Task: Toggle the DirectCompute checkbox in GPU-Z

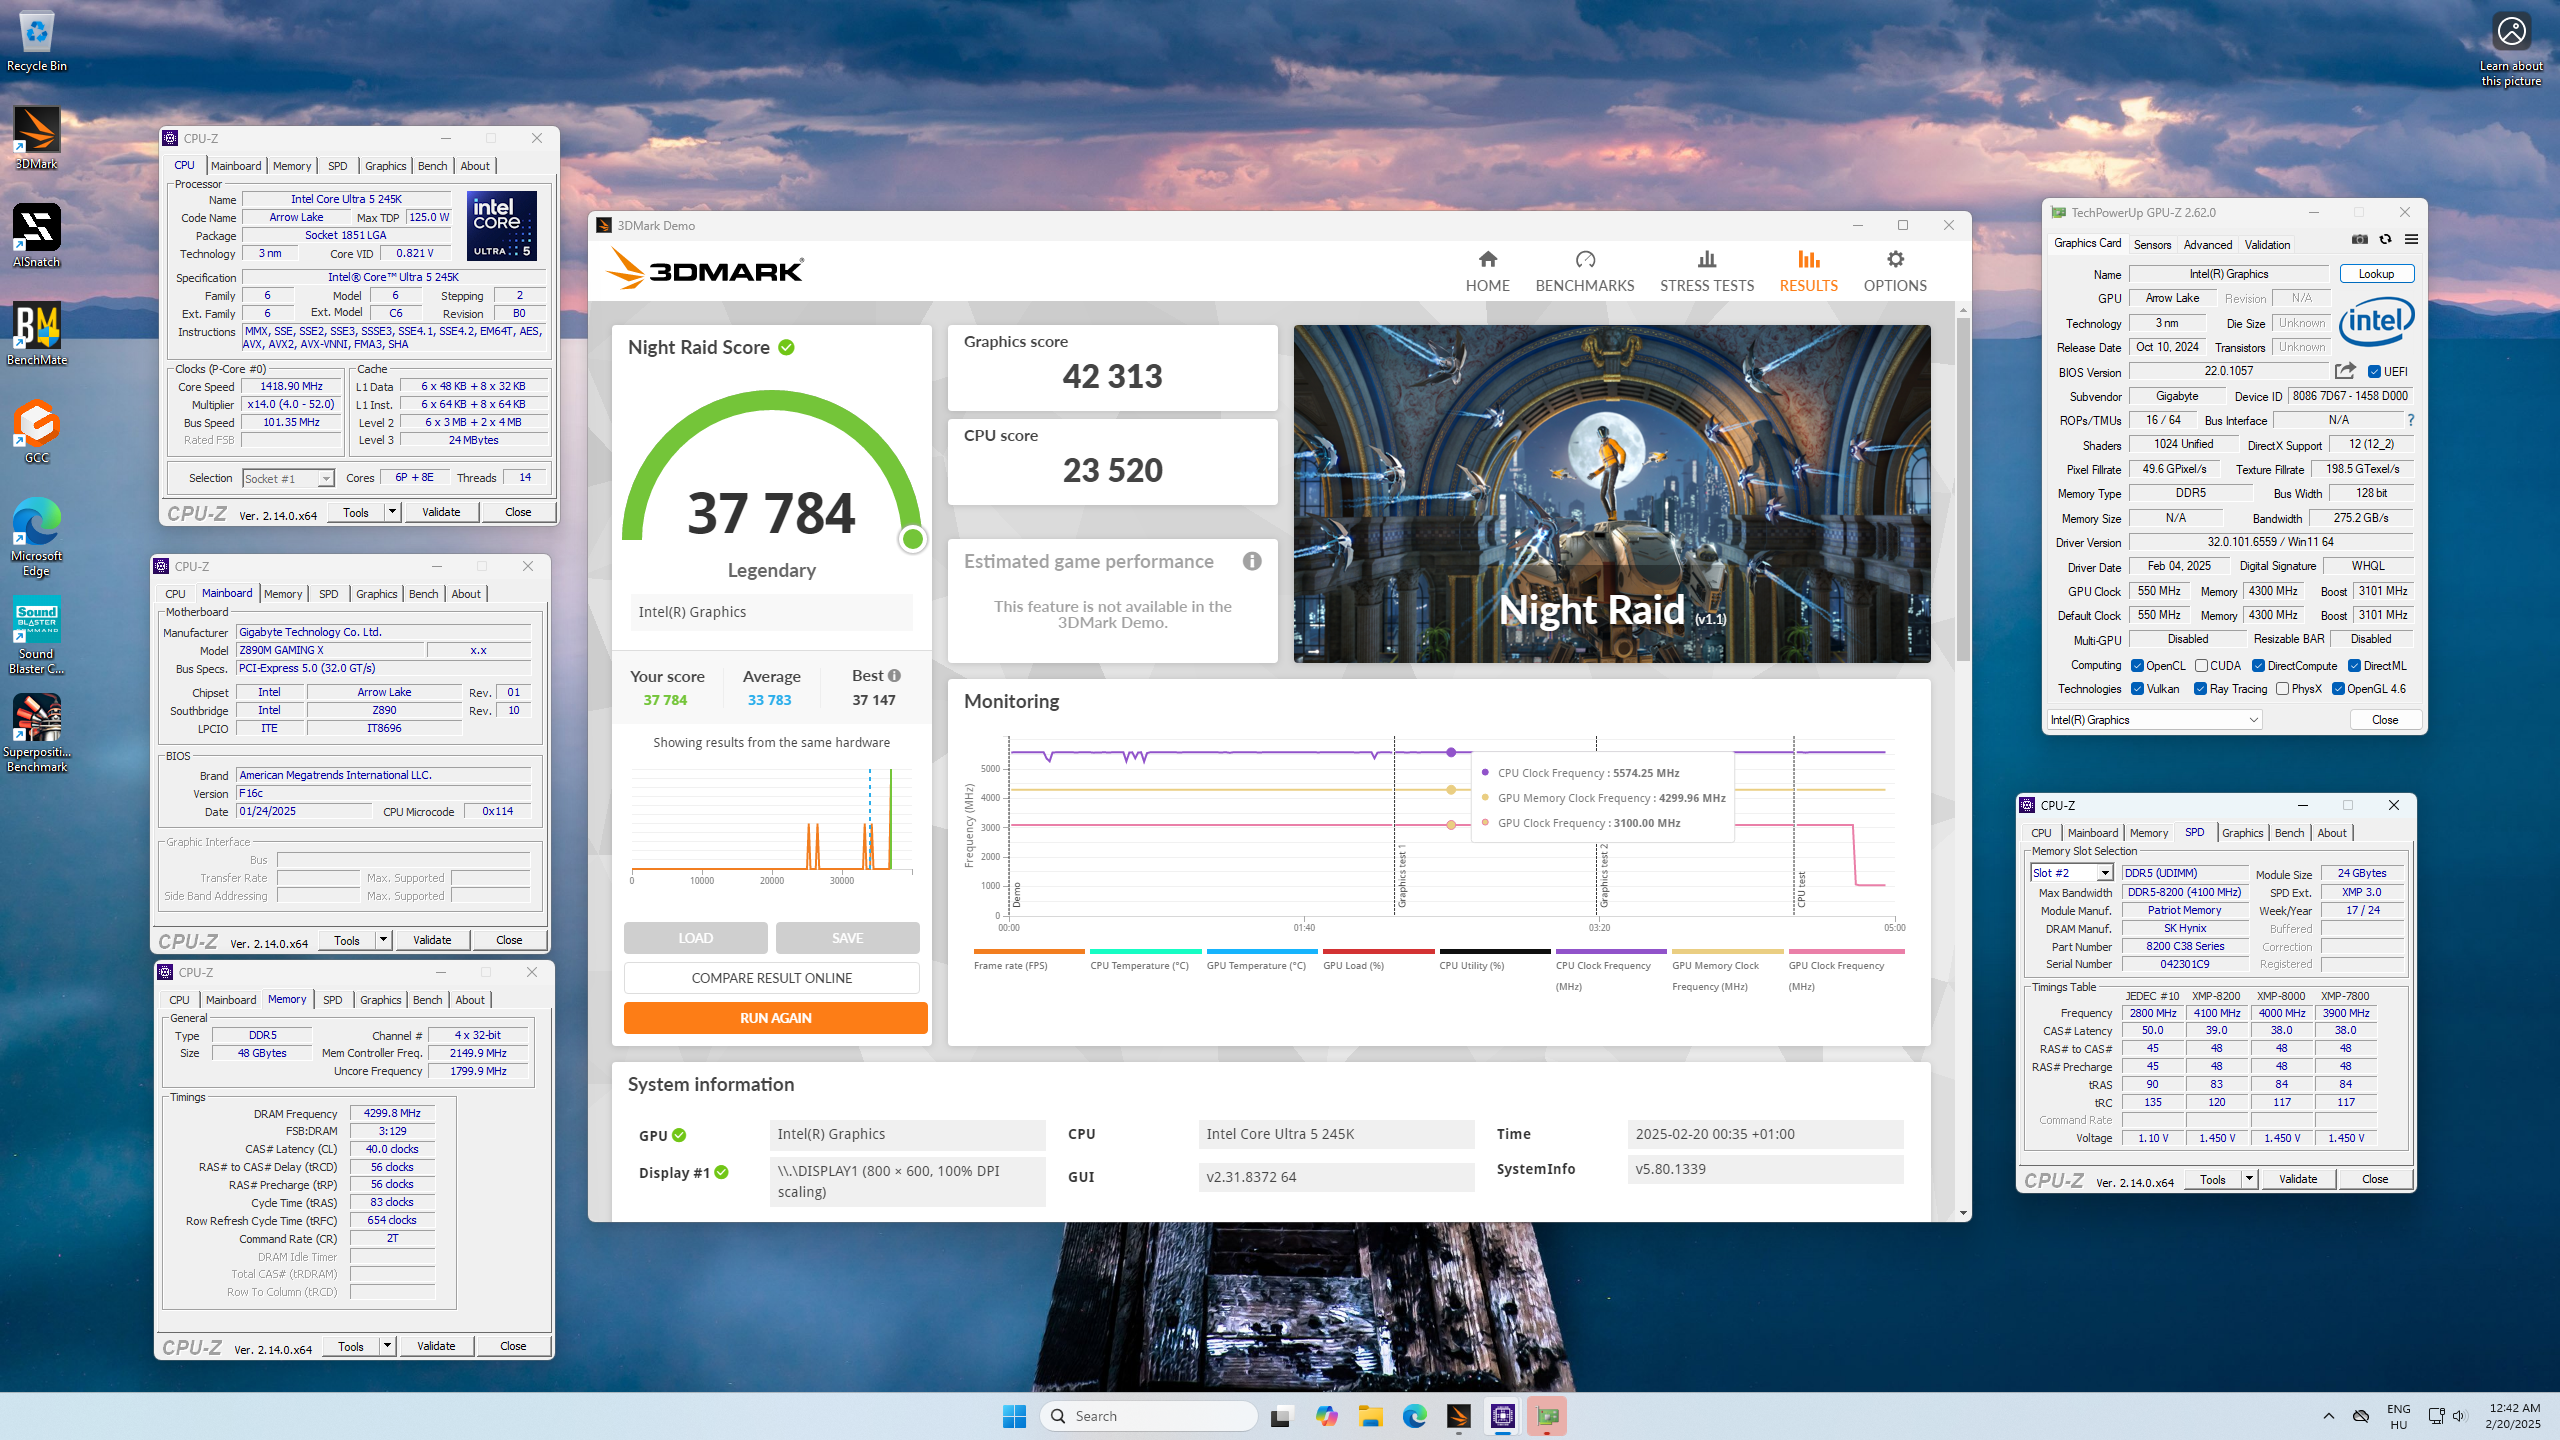Action: pyautogui.click(x=2258, y=666)
